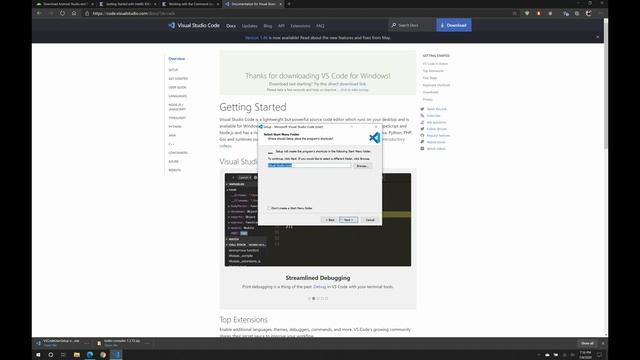Viewport: 640px width, 360px height.
Task: Click the blue Download button in header
Action: 453,25
